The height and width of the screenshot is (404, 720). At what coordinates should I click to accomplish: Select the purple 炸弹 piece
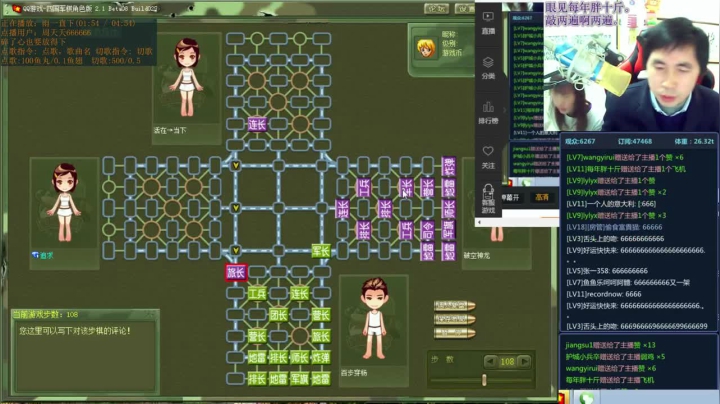449,166
